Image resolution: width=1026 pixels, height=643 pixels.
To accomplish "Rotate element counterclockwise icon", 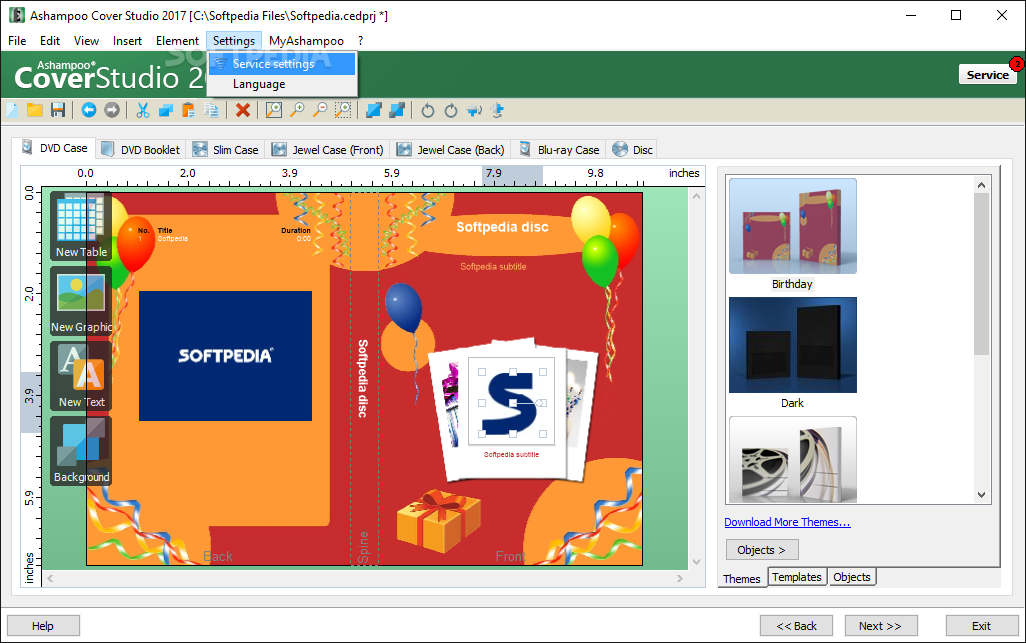I will 428,110.
